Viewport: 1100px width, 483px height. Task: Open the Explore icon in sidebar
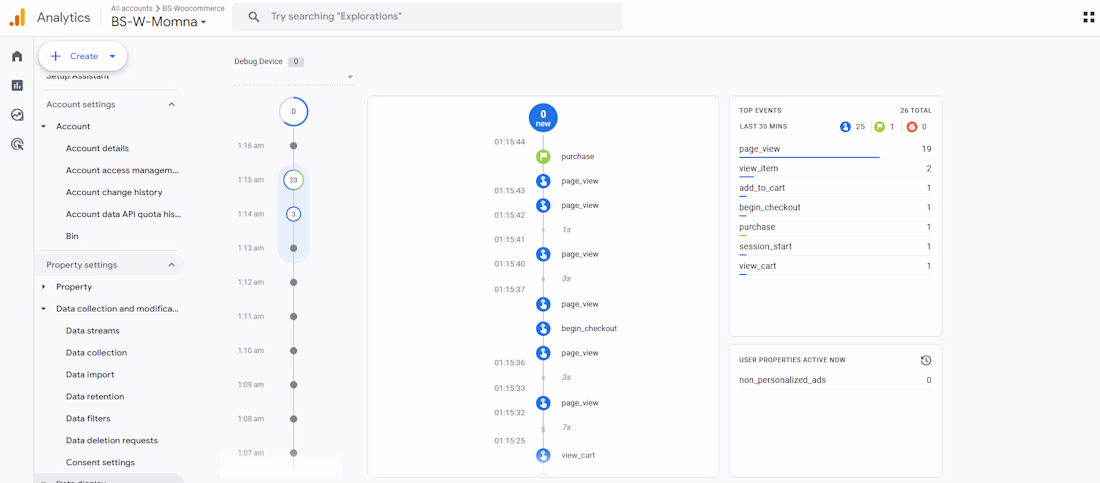pos(17,115)
